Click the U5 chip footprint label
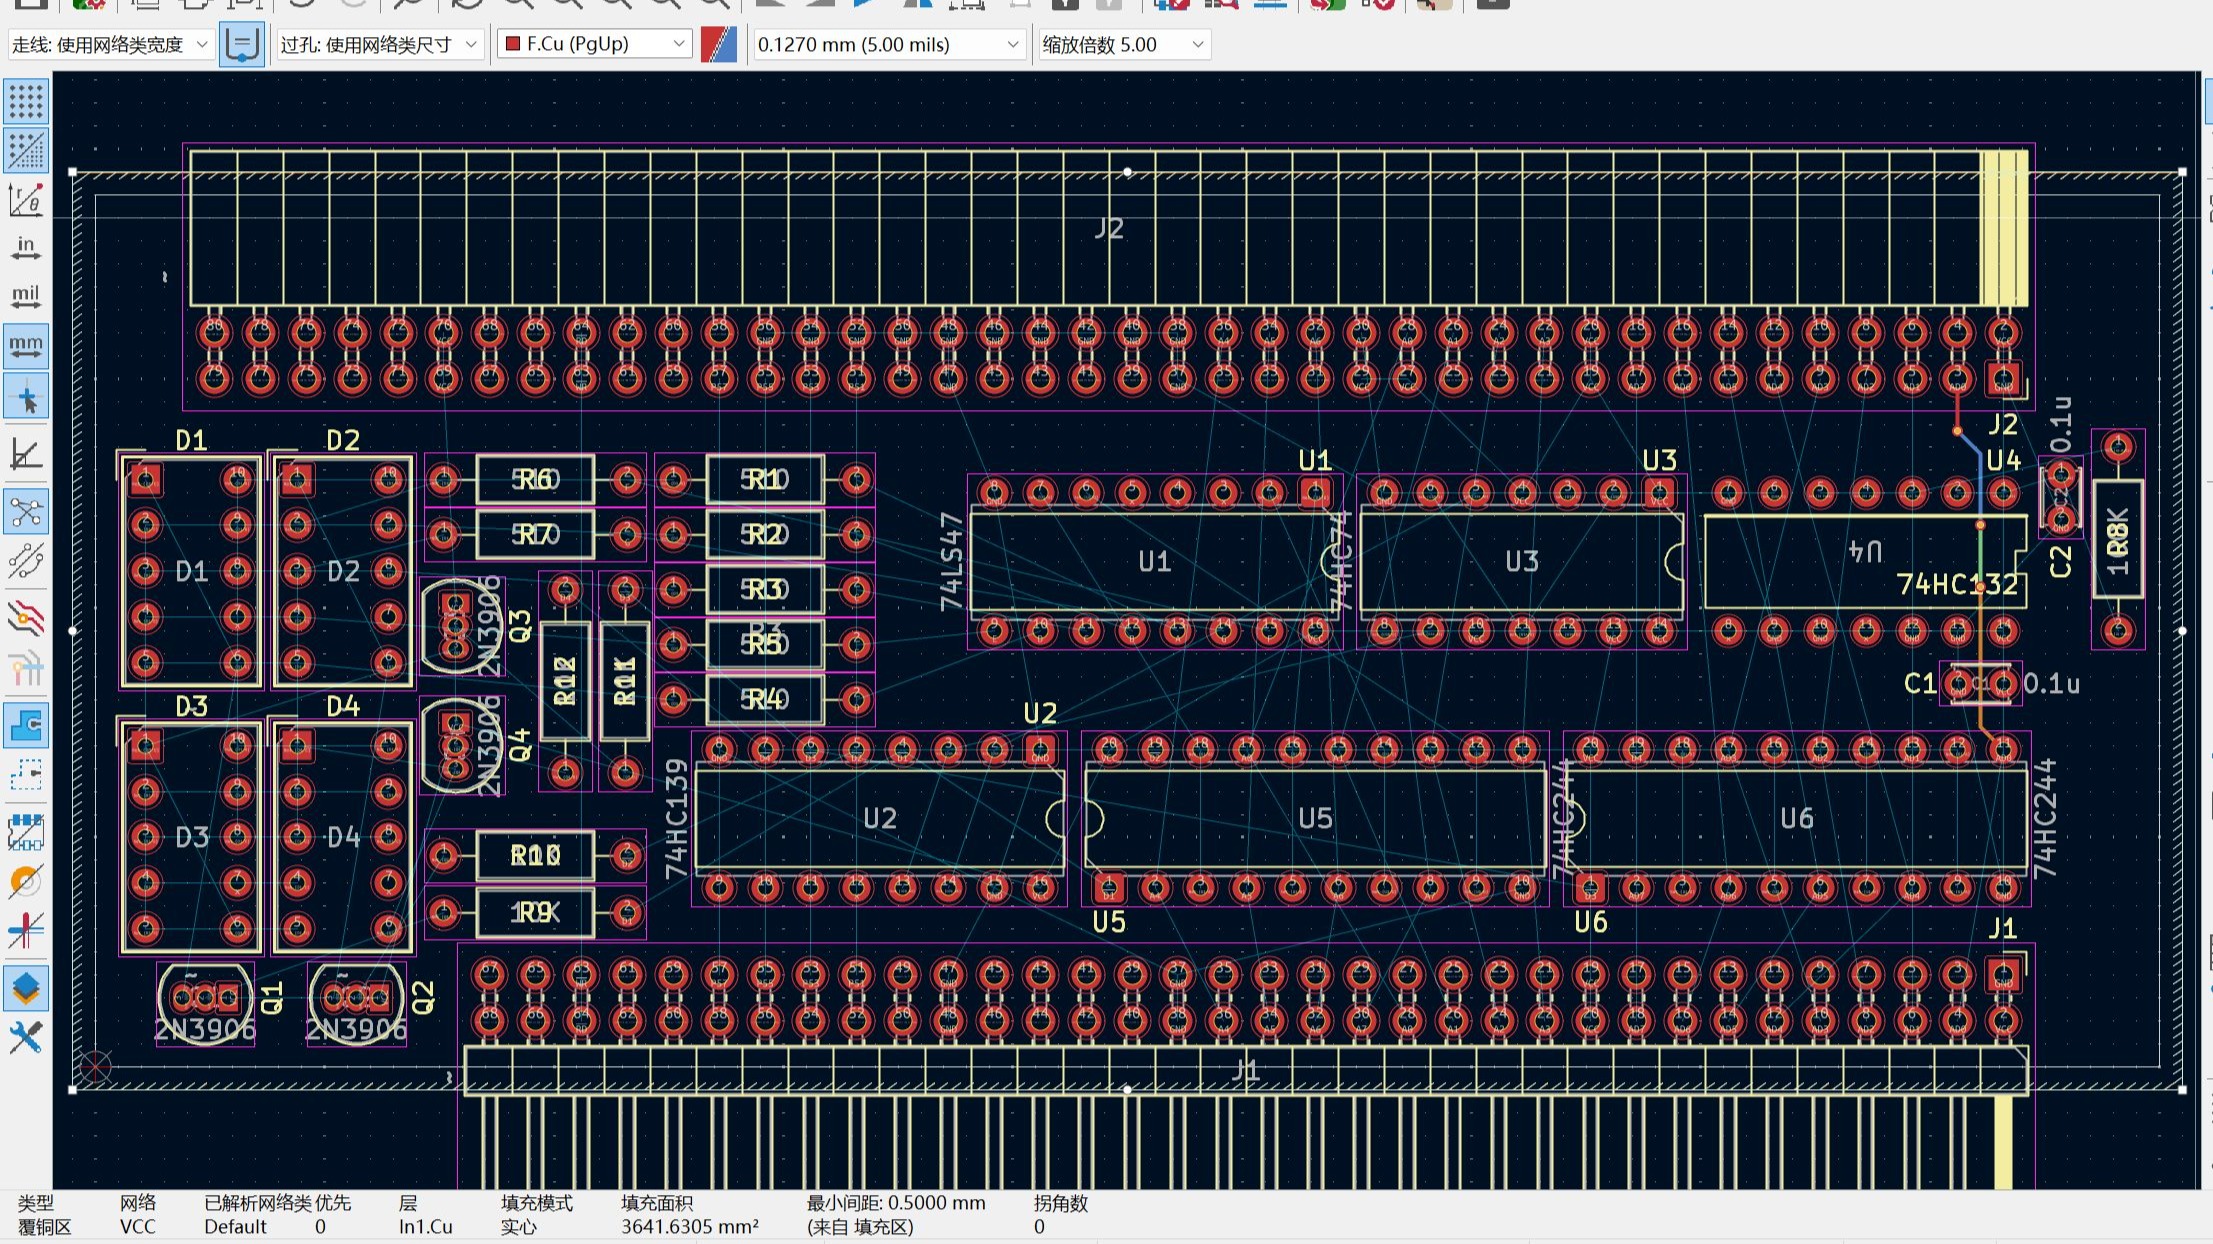Image resolution: width=2213 pixels, height=1244 pixels. click(x=1315, y=818)
